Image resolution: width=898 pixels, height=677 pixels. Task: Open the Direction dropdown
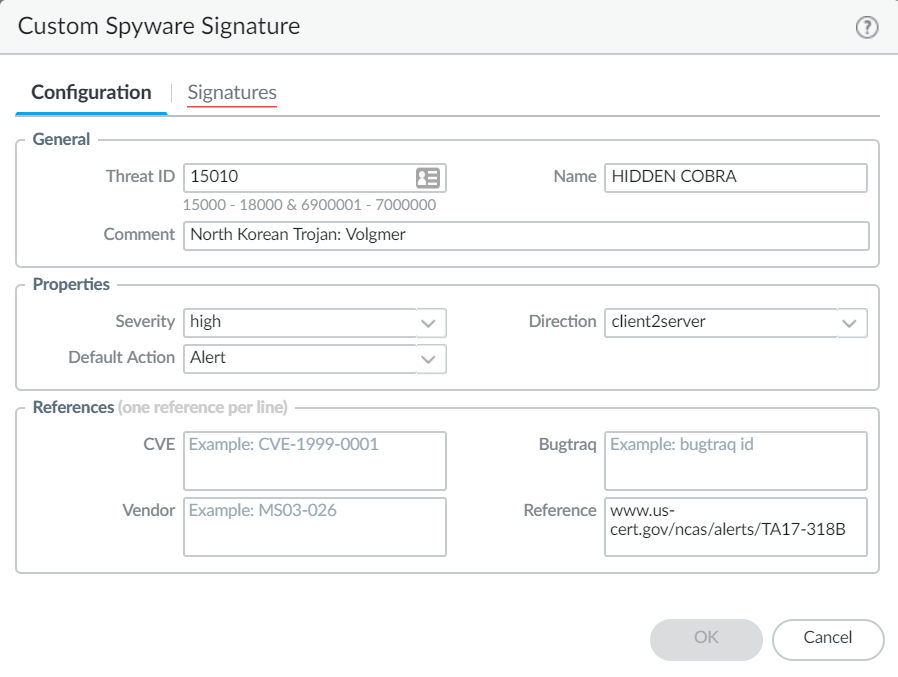[849, 323]
